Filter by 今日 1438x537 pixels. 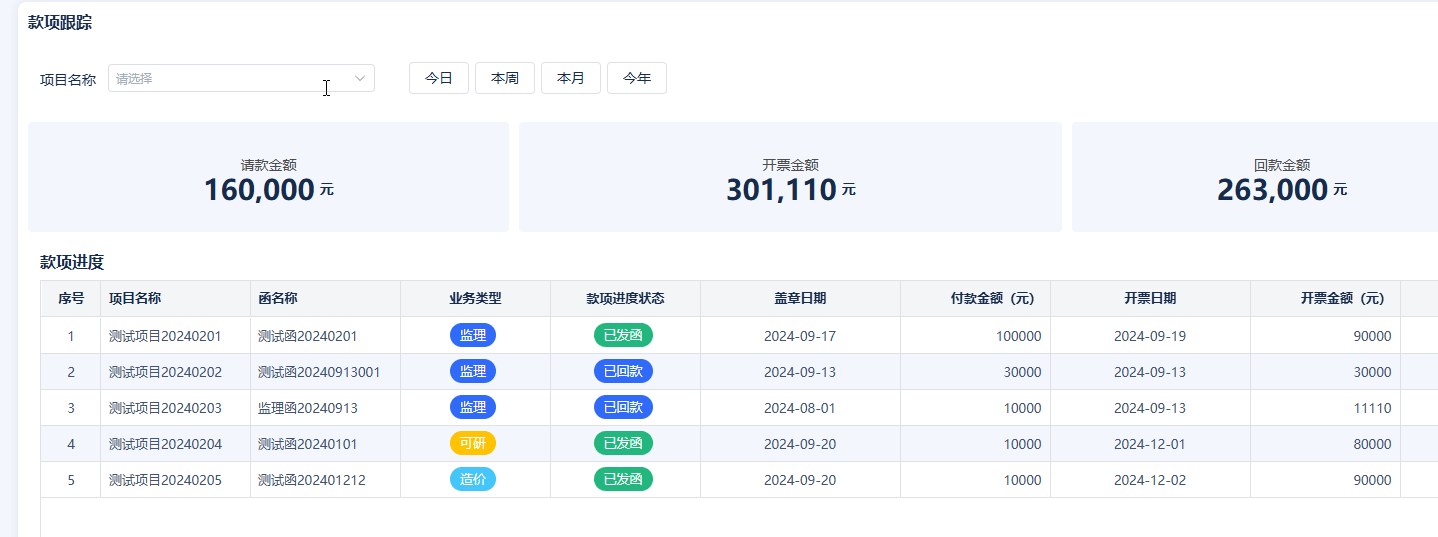tap(439, 78)
